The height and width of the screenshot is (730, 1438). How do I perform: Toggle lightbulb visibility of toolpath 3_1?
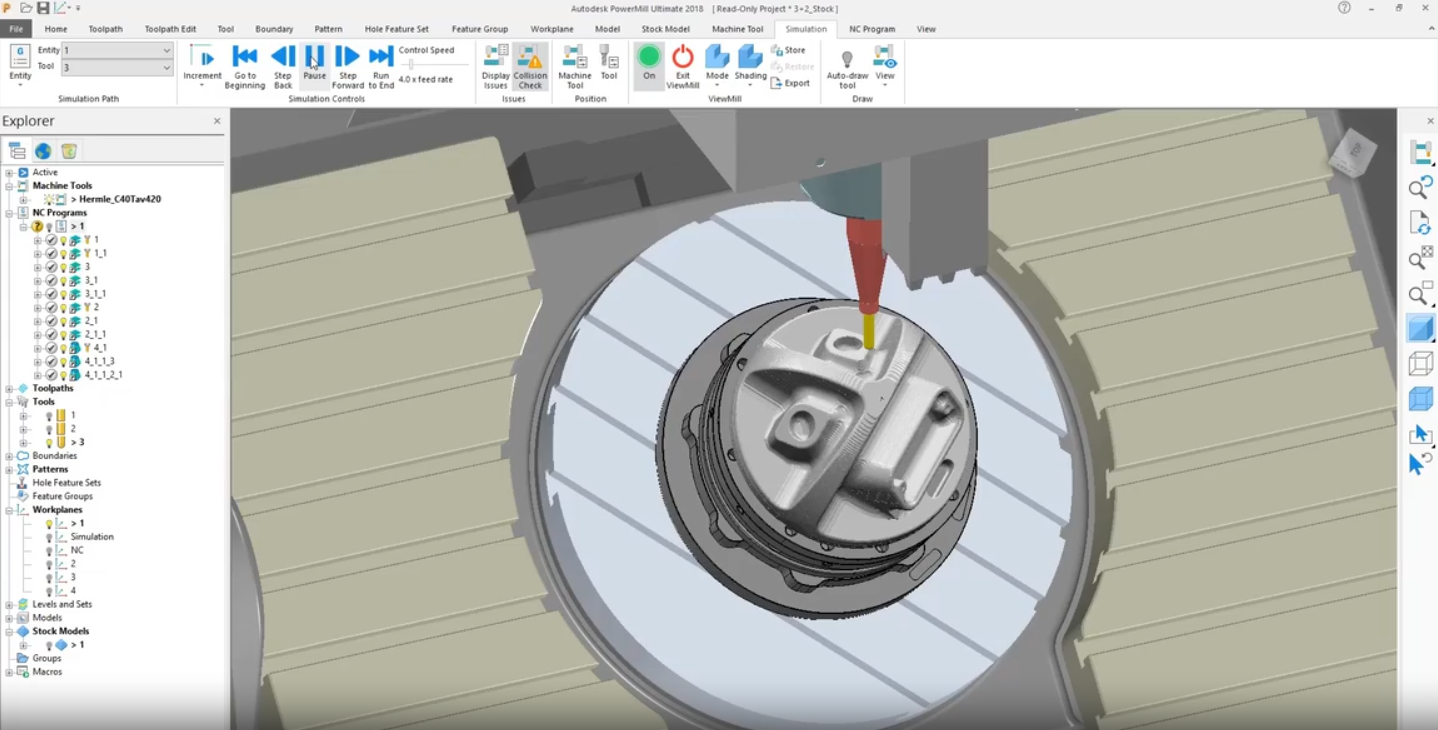(63, 281)
